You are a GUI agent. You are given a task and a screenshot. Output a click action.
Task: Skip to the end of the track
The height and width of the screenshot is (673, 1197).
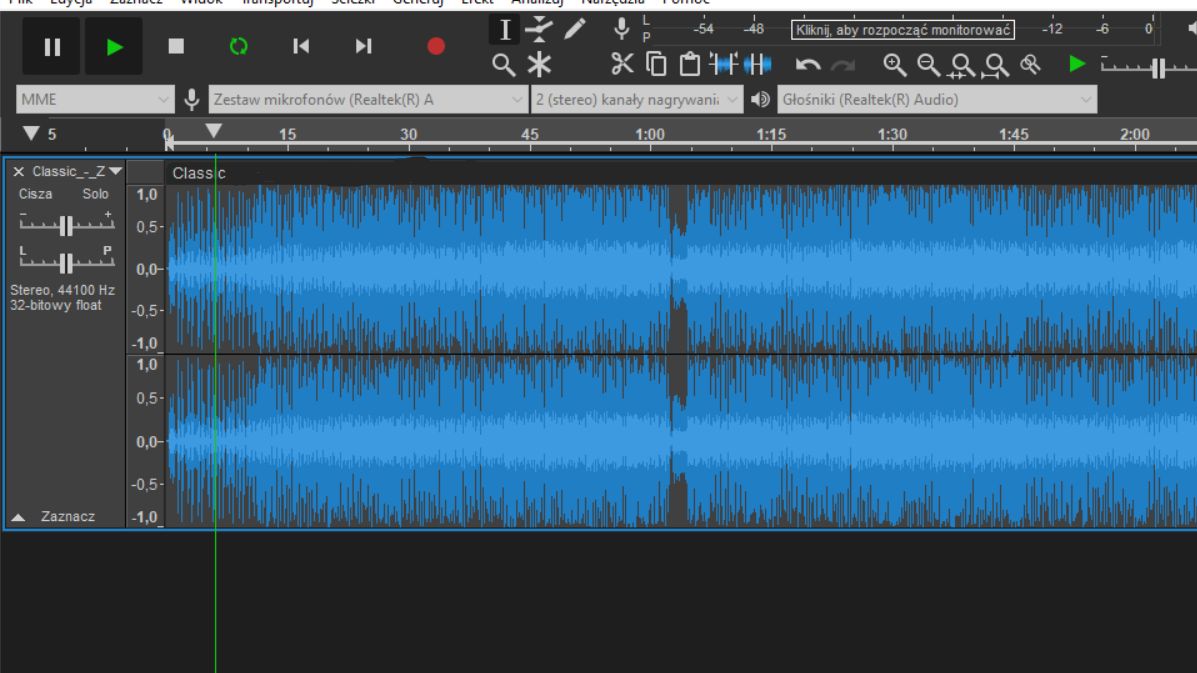pos(363,47)
